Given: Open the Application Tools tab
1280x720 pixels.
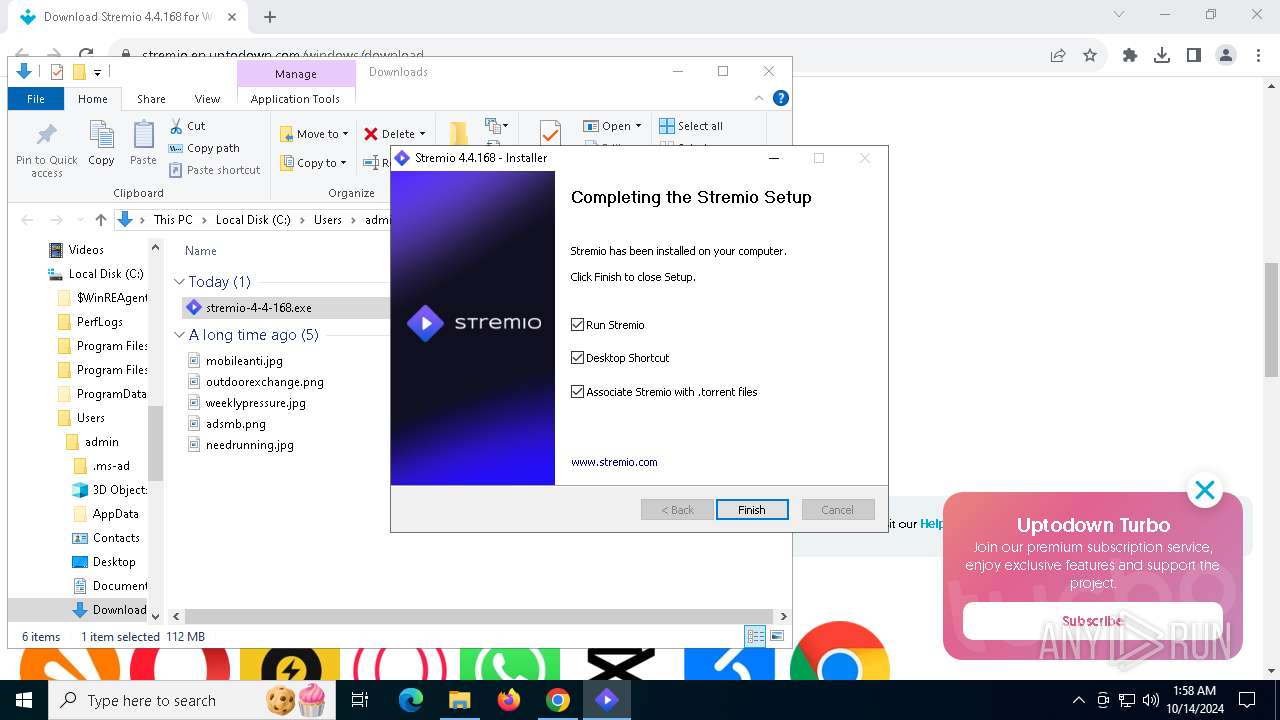Looking at the screenshot, I should coord(295,99).
